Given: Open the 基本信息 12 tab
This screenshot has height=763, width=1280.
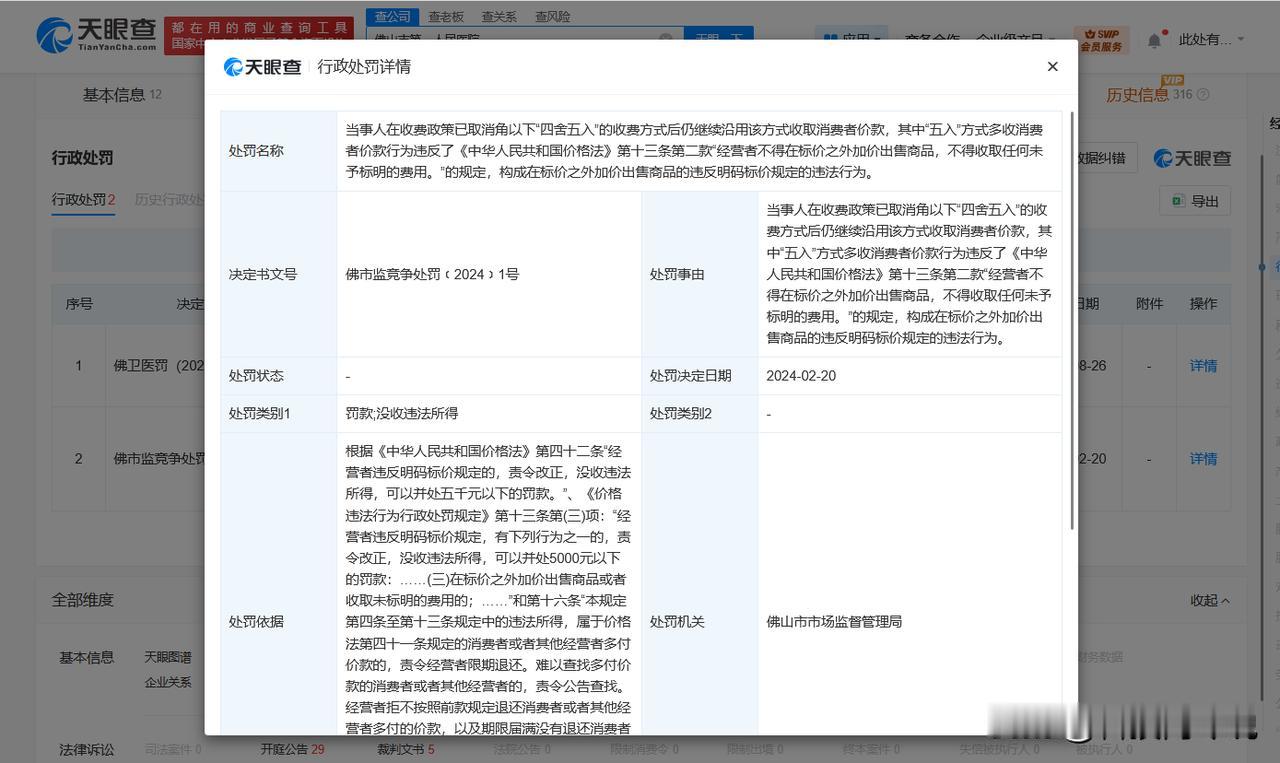Looking at the screenshot, I should pos(121,95).
